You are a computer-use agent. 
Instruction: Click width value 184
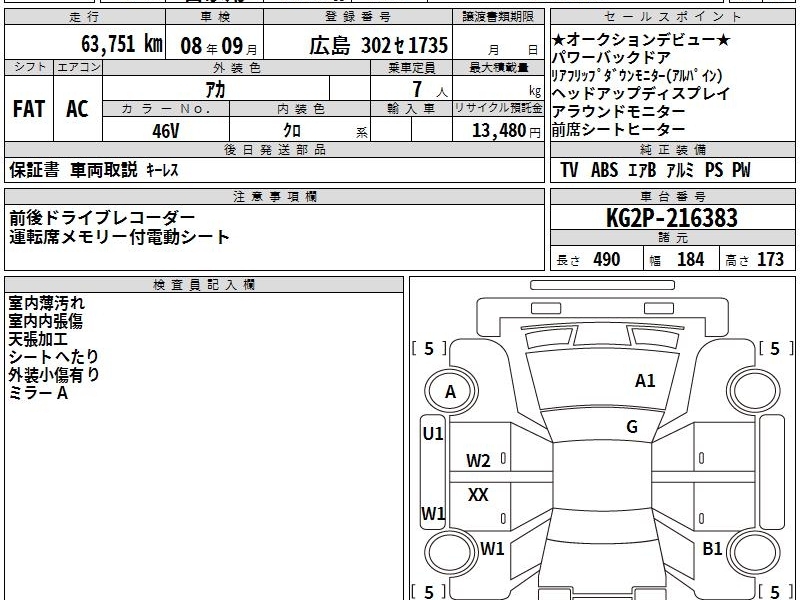coord(691,259)
